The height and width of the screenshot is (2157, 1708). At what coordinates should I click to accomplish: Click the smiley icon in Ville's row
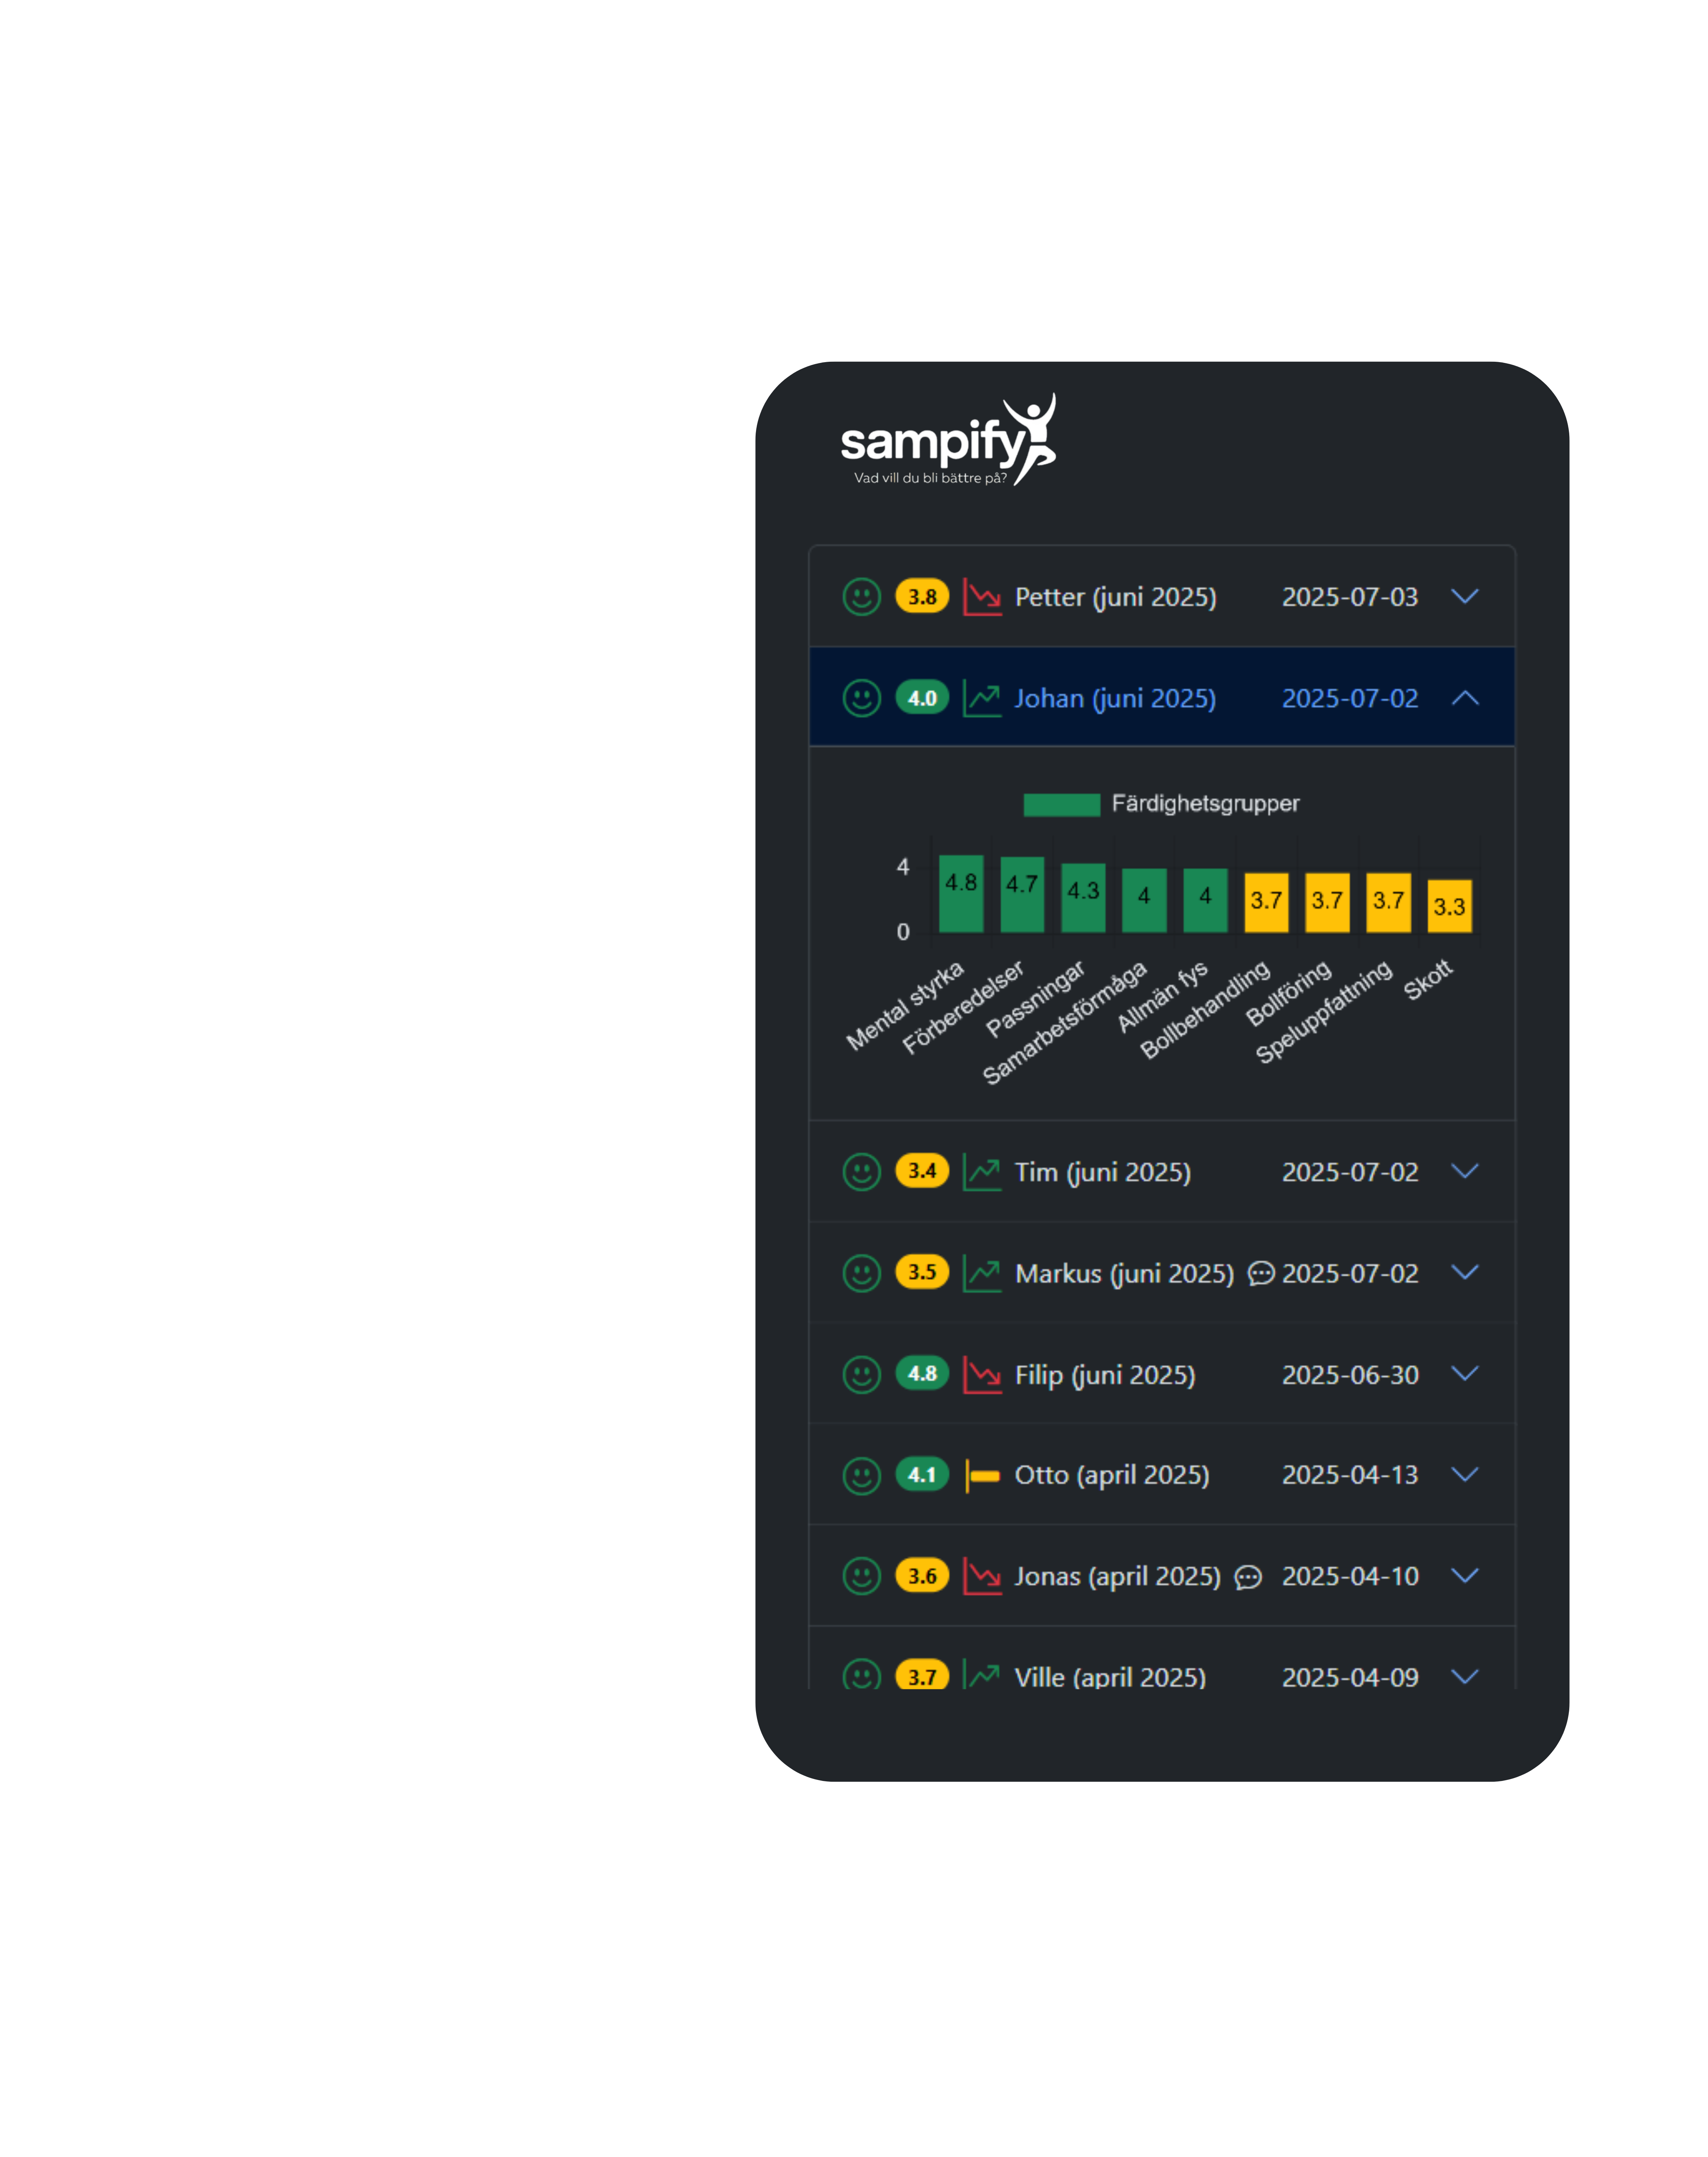(861, 1674)
